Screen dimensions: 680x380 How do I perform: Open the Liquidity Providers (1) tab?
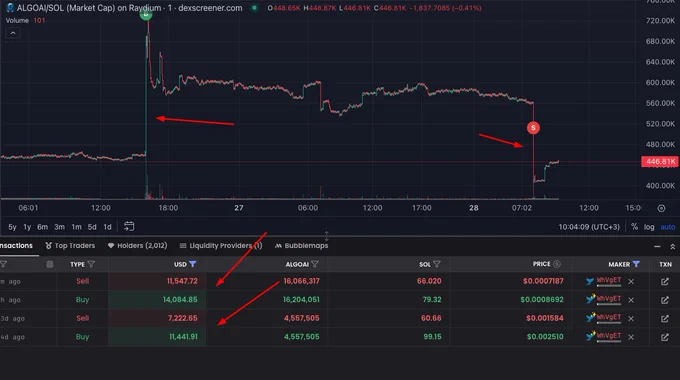[x=221, y=246]
